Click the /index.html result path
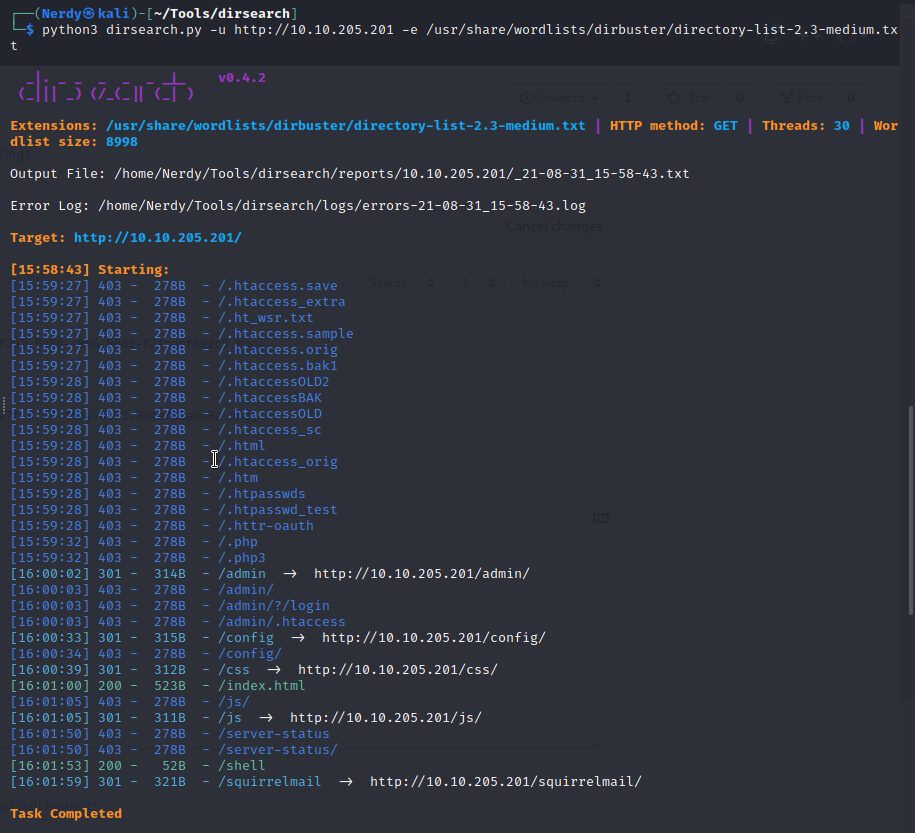915x833 pixels. [x=261, y=685]
